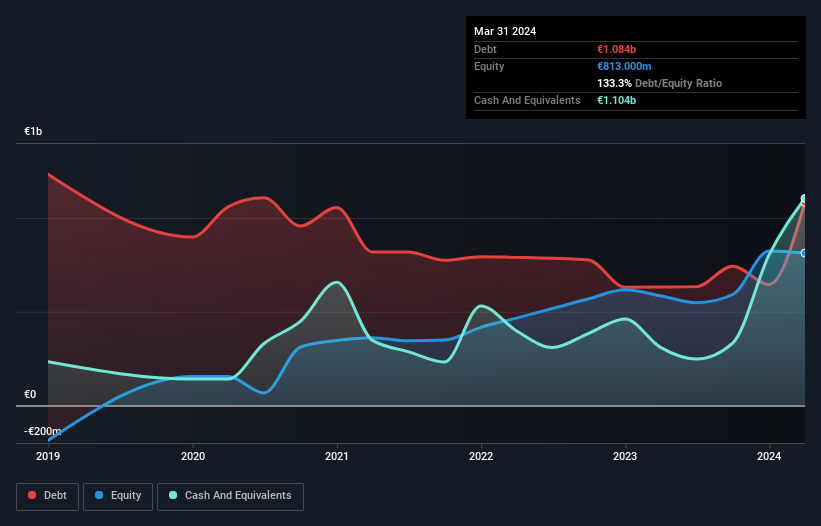
Task: Toggle the Debt series legend button
Action: click(x=48, y=496)
